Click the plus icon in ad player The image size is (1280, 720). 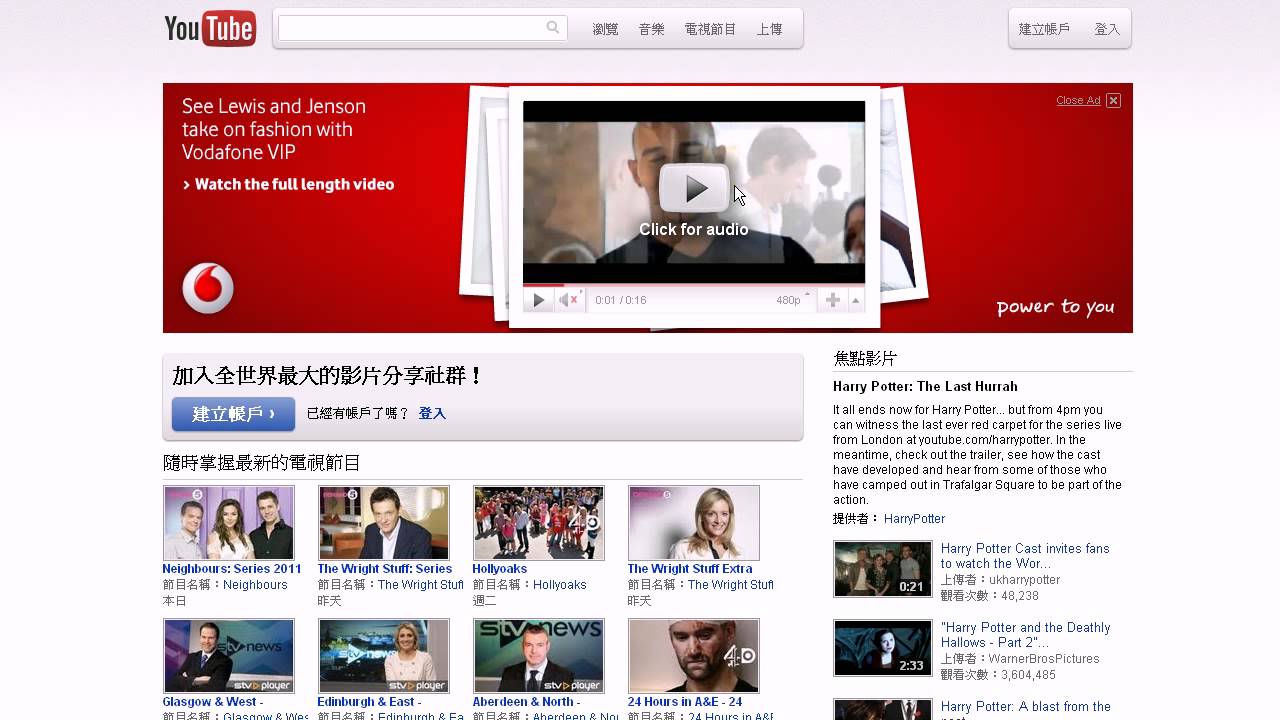pyautogui.click(x=832, y=300)
